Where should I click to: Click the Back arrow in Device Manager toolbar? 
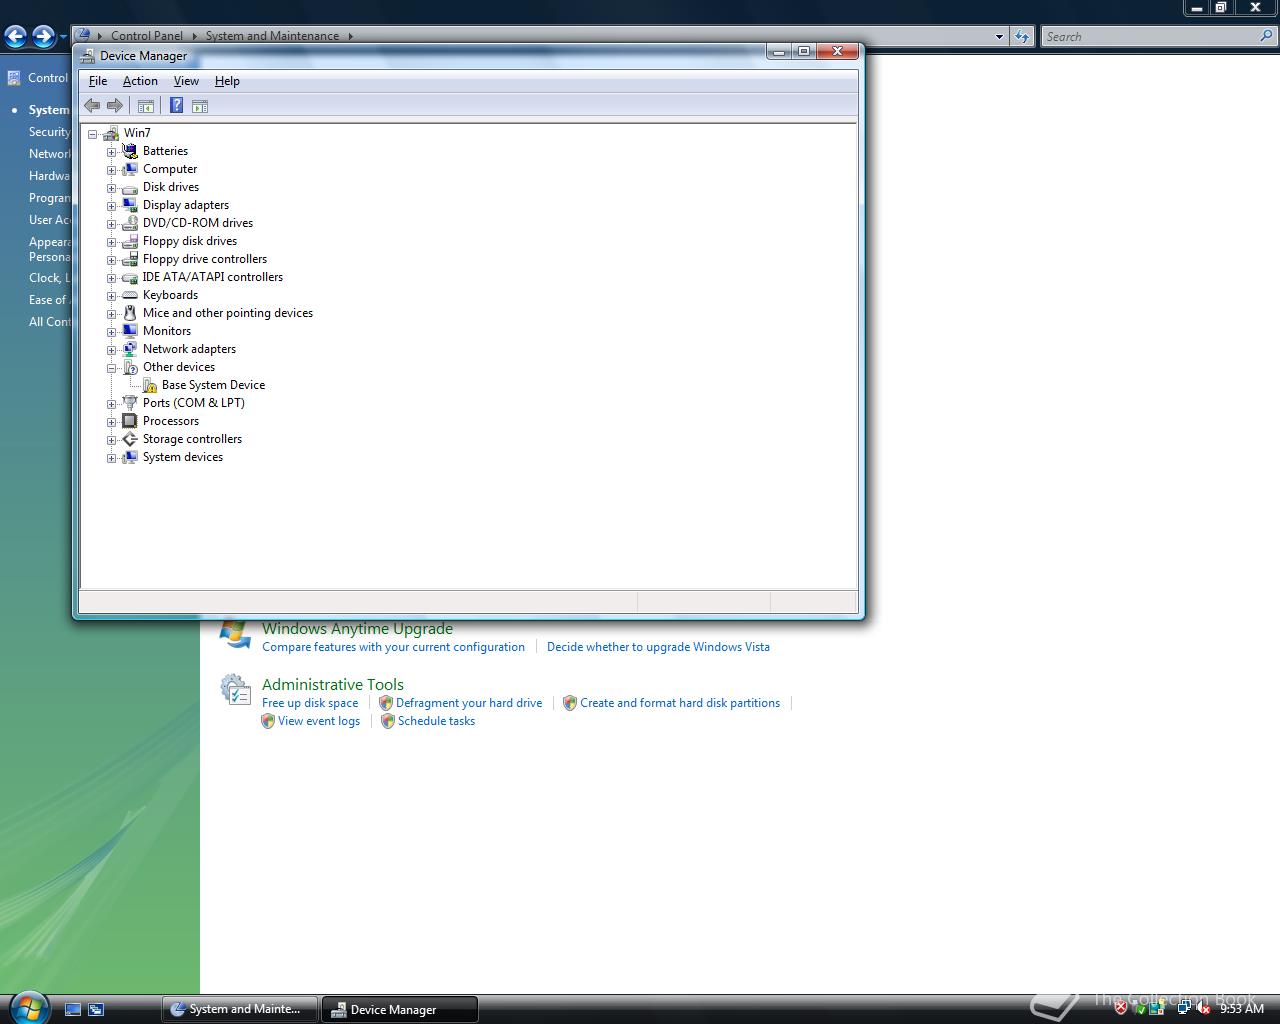pyautogui.click(x=92, y=105)
